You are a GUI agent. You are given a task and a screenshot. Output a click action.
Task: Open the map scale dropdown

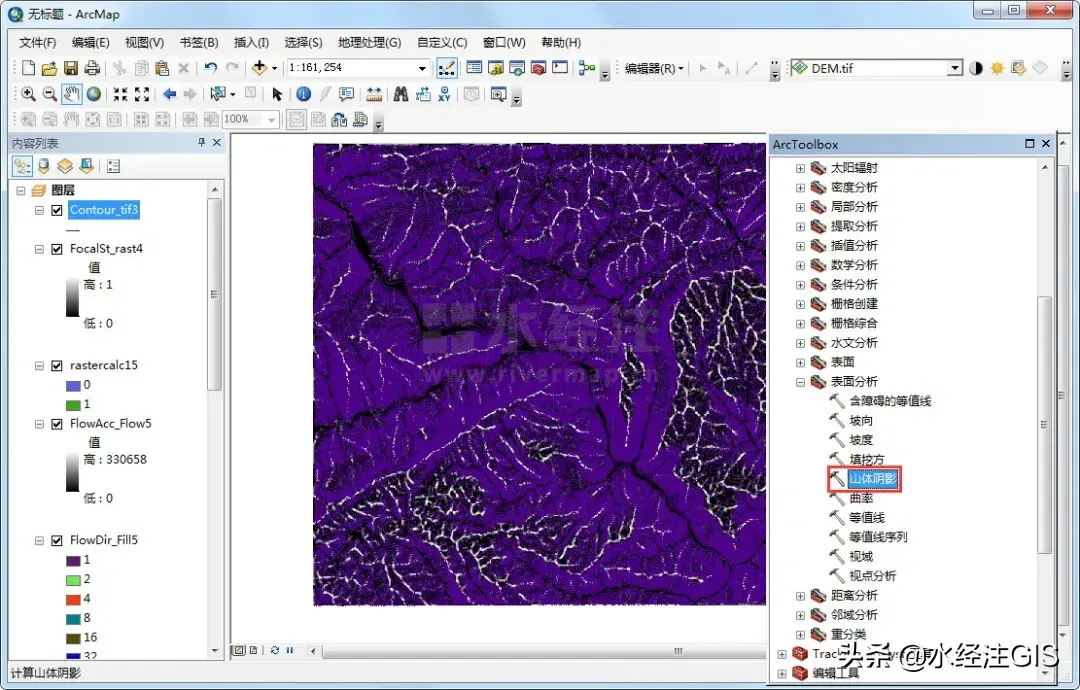(423, 68)
